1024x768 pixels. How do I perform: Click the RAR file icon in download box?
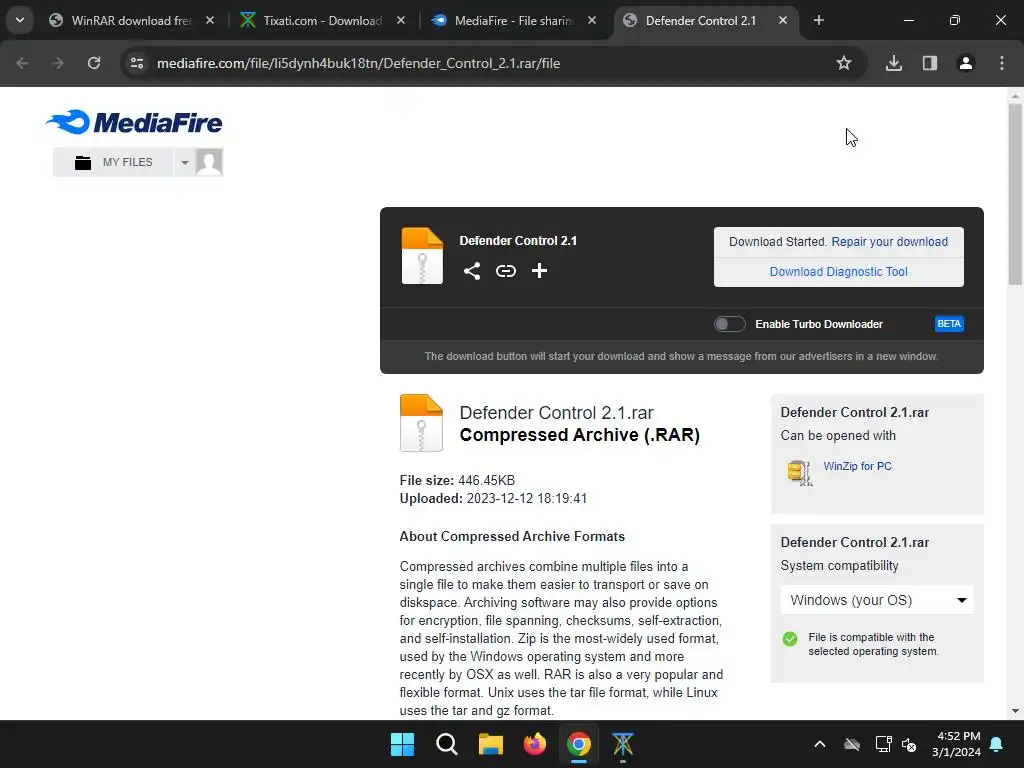pyautogui.click(x=422, y=256)
